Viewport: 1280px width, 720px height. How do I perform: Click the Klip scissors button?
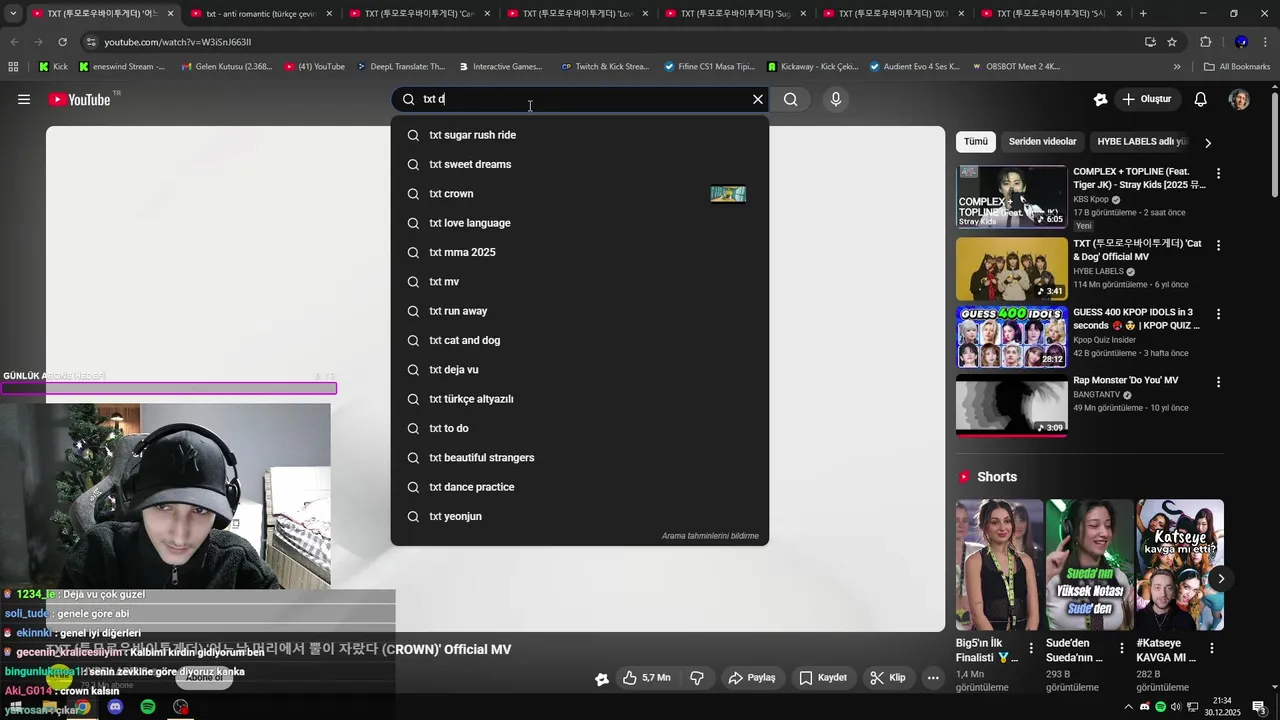(888, 678)
